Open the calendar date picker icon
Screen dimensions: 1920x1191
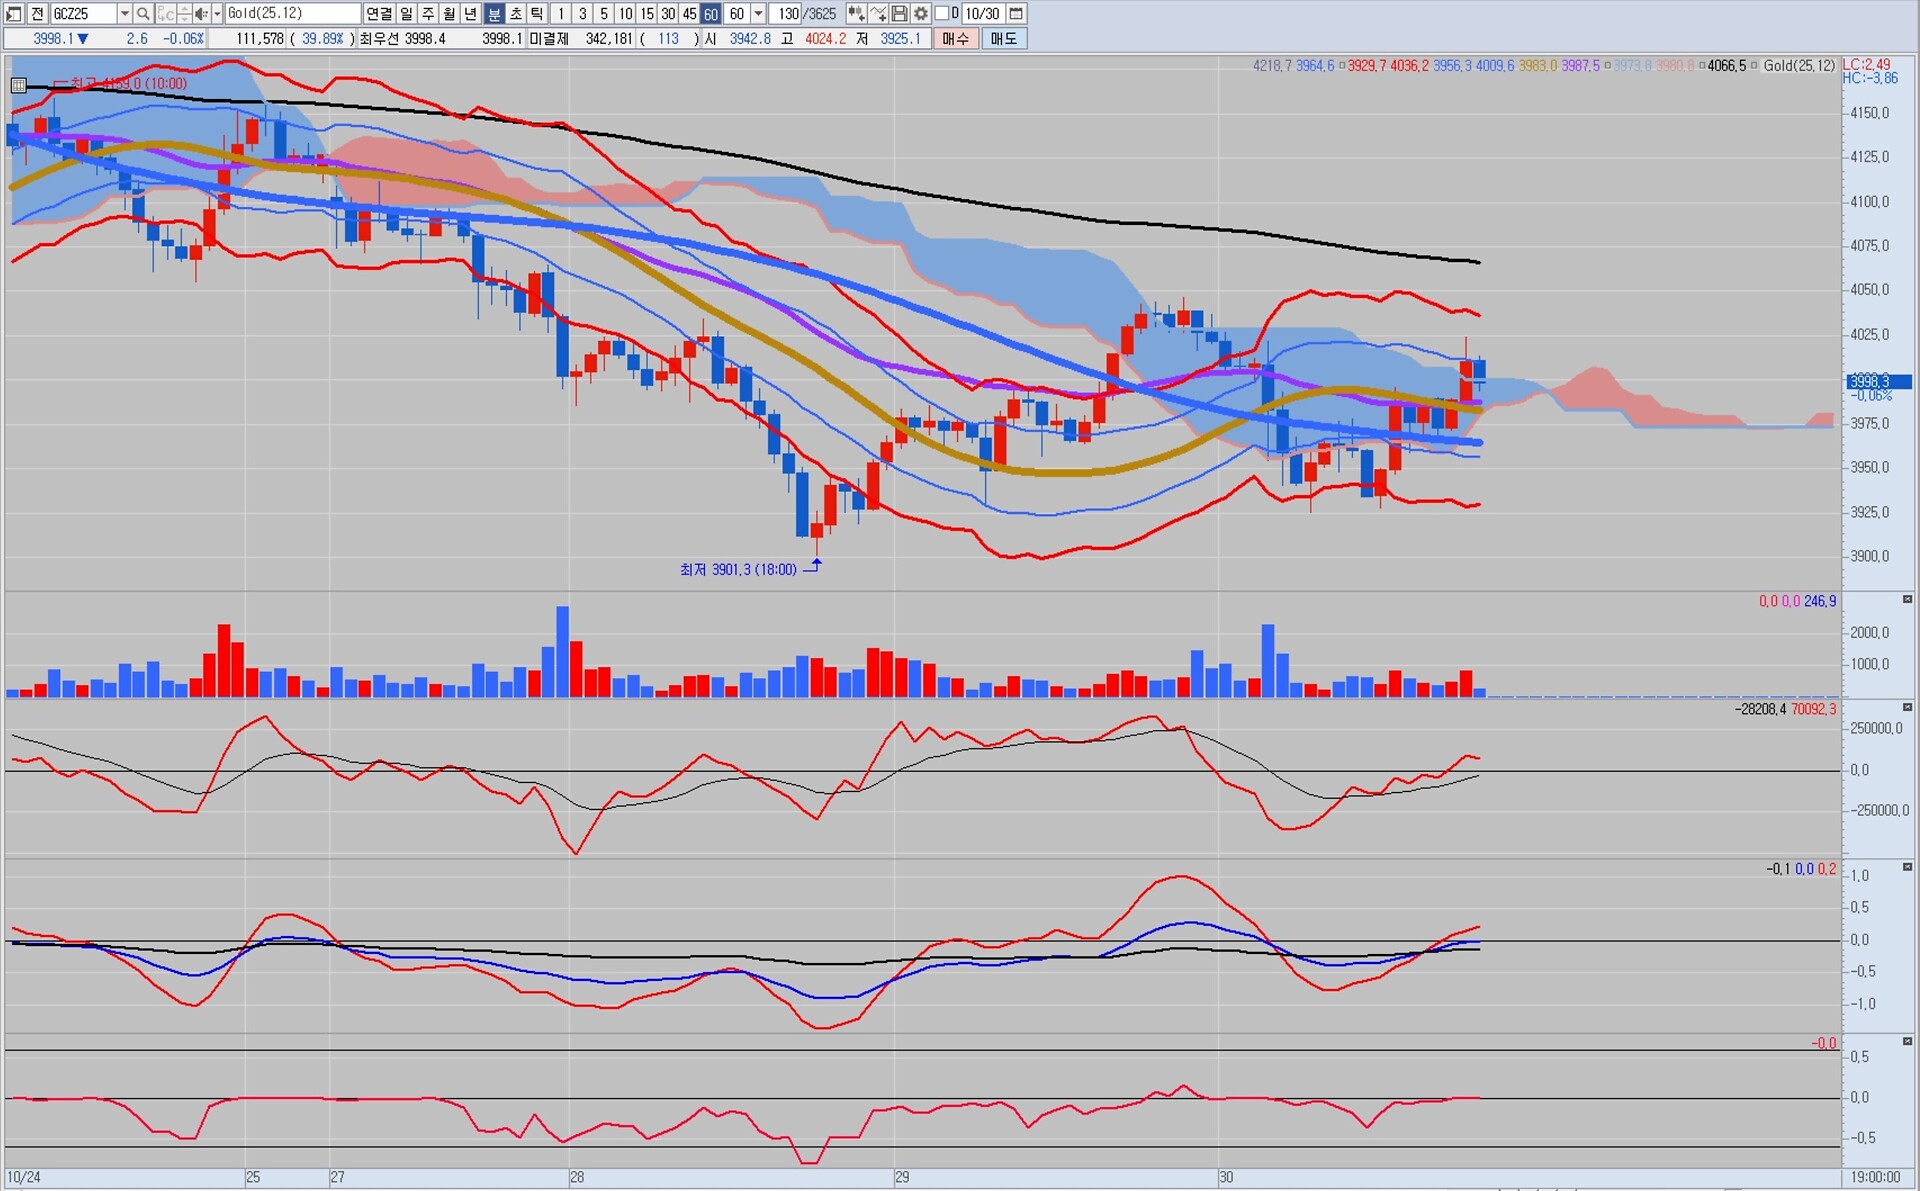[x=1016, y=13]
